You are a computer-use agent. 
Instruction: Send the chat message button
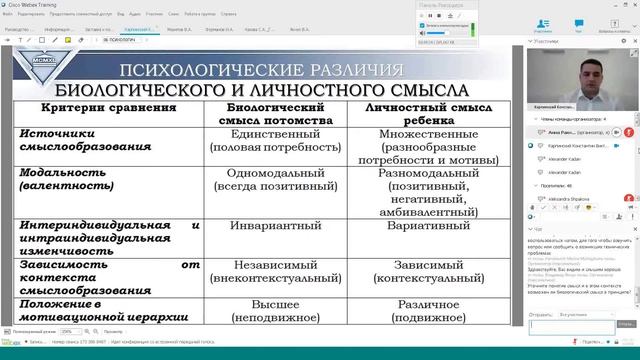pyautogui.click(x=627, y=324)
